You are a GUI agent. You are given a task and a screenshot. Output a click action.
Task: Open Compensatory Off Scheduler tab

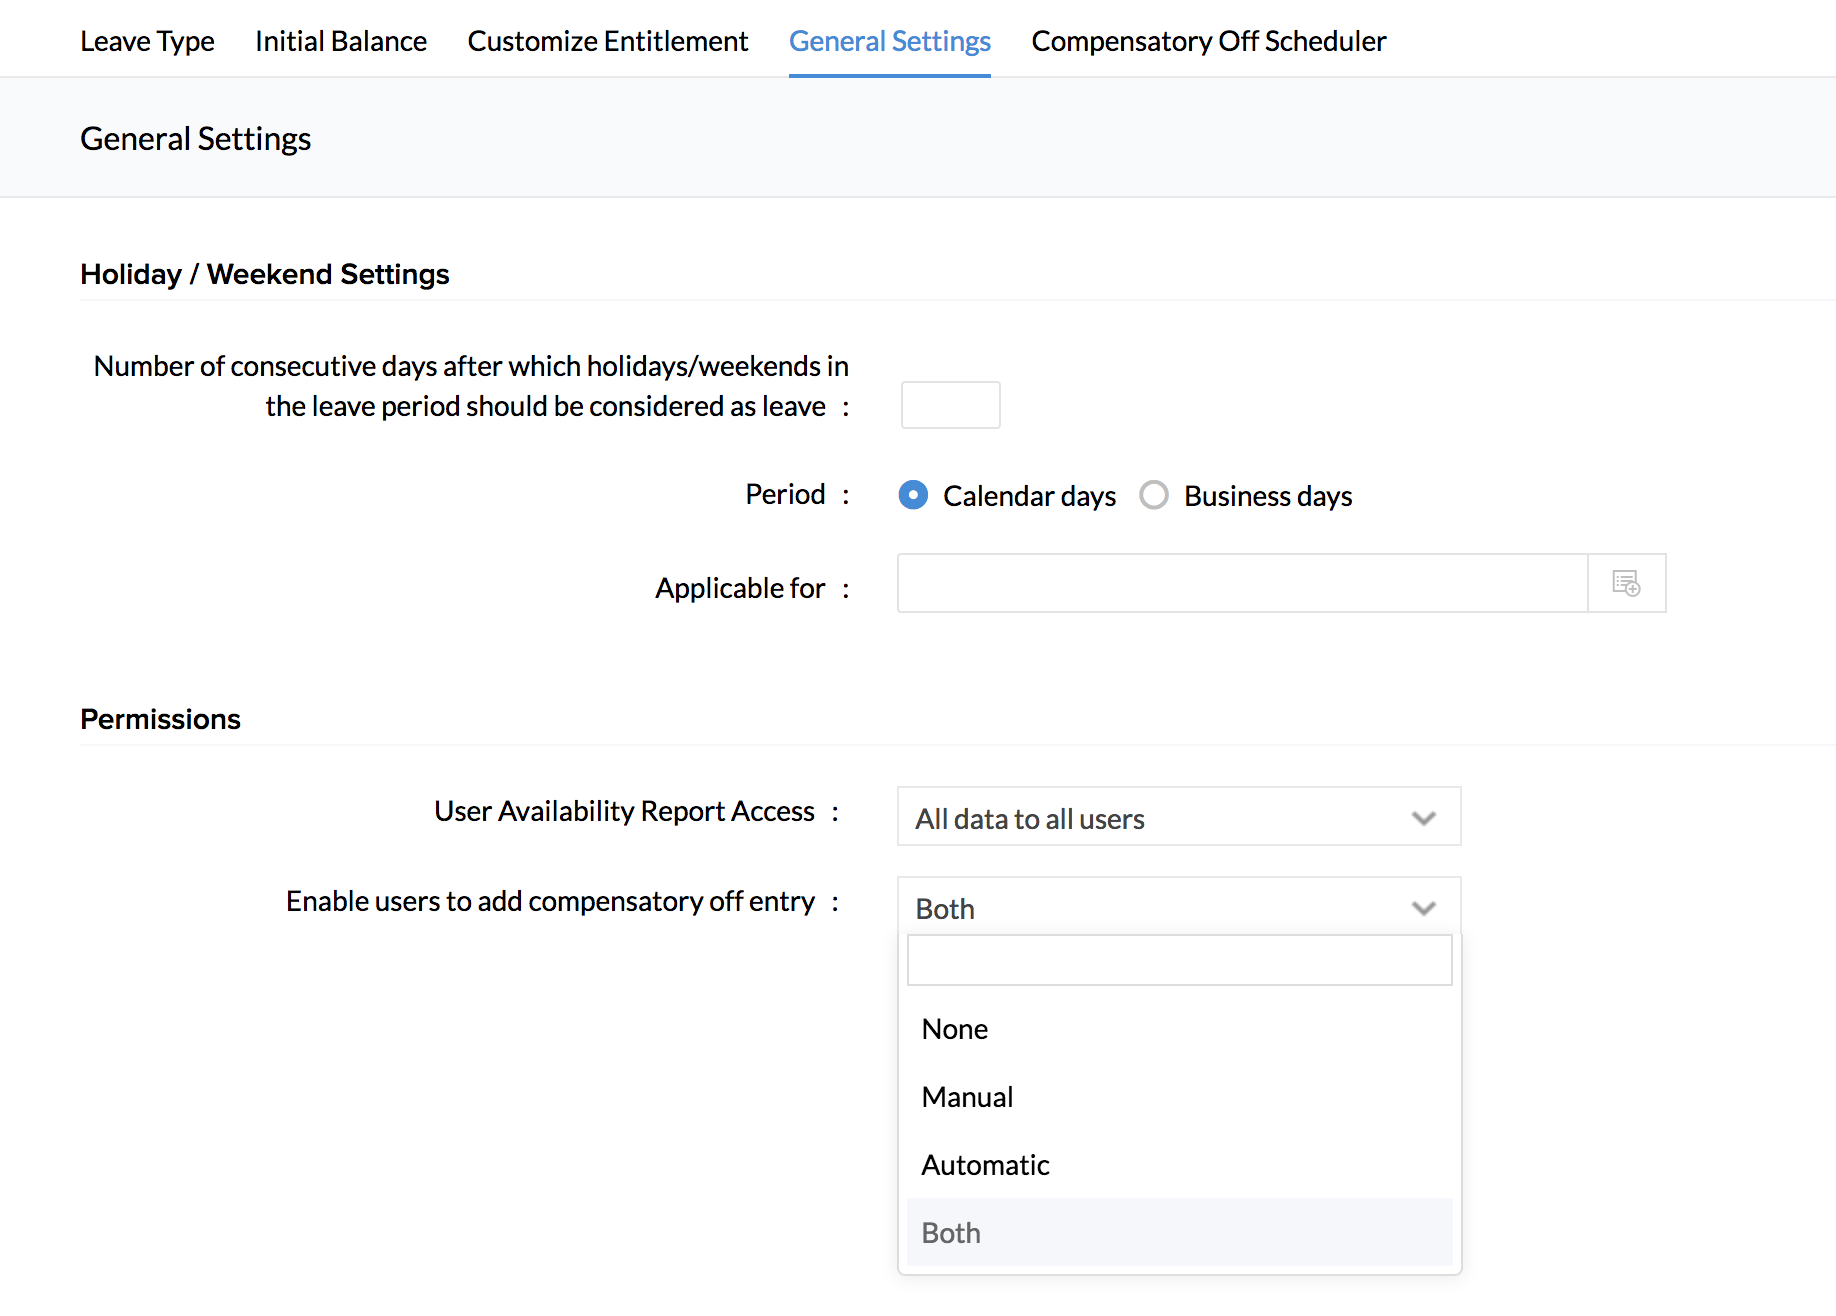1208,41
